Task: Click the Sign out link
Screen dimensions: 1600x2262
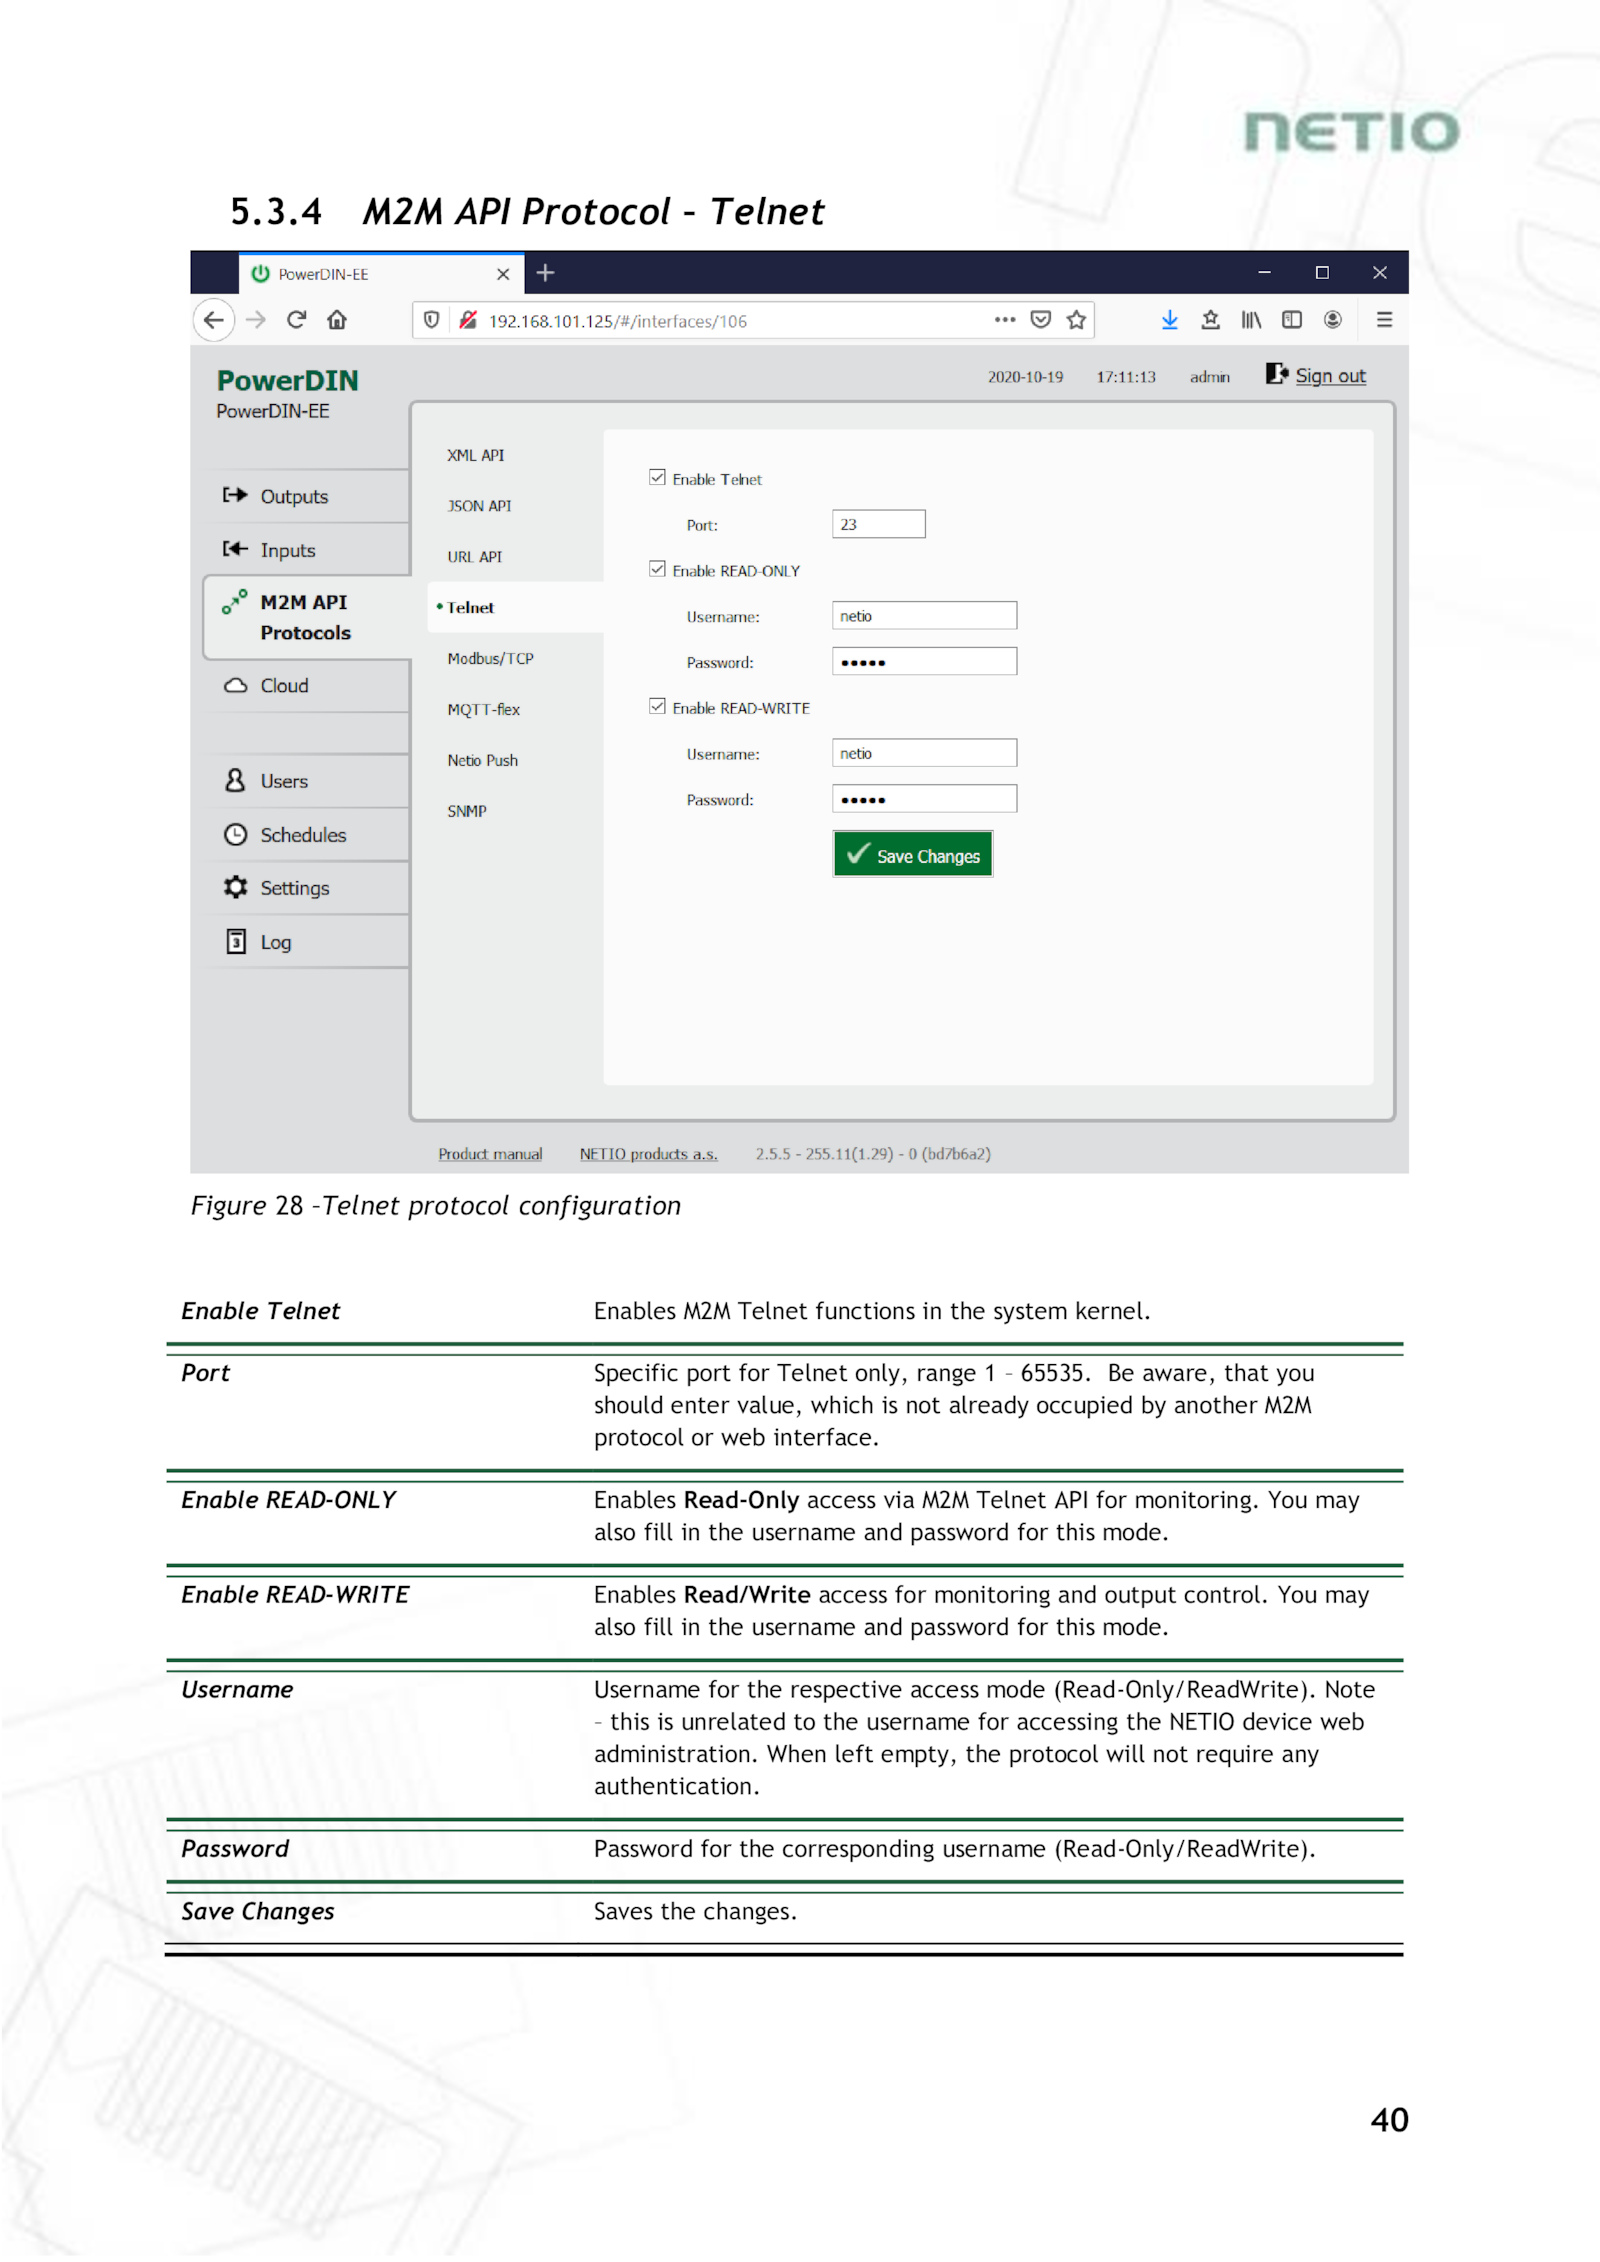Action: tap(1329, 376)
